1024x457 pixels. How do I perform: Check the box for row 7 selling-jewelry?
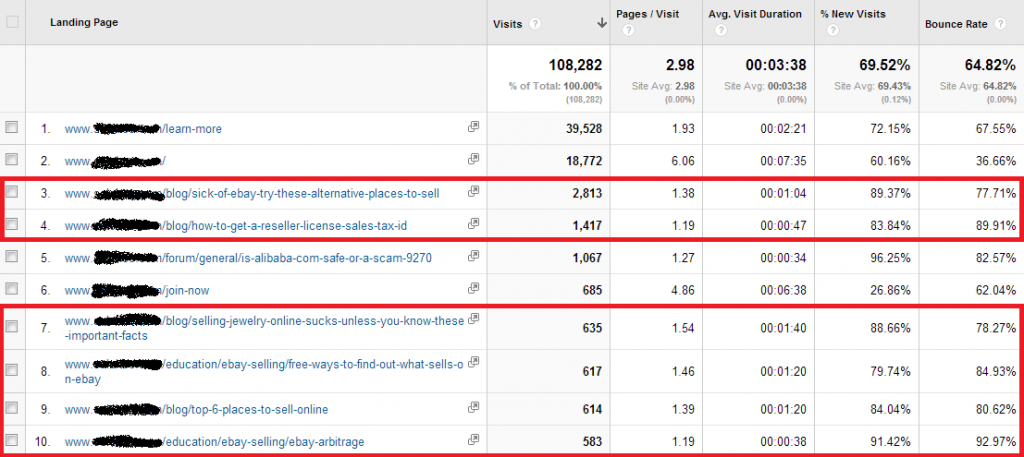point(12,326)
